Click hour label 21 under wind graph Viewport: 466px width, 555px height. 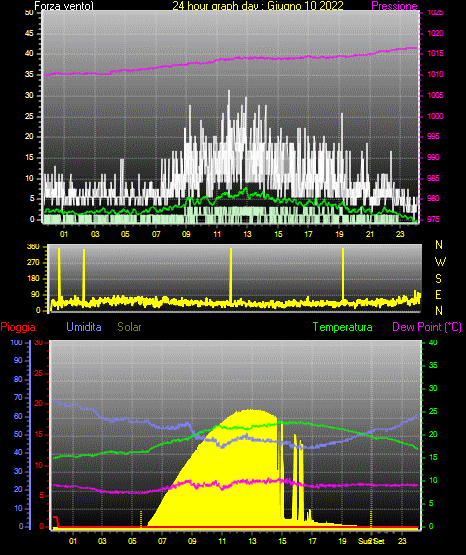pyautogui.click(x=370, y=234)
